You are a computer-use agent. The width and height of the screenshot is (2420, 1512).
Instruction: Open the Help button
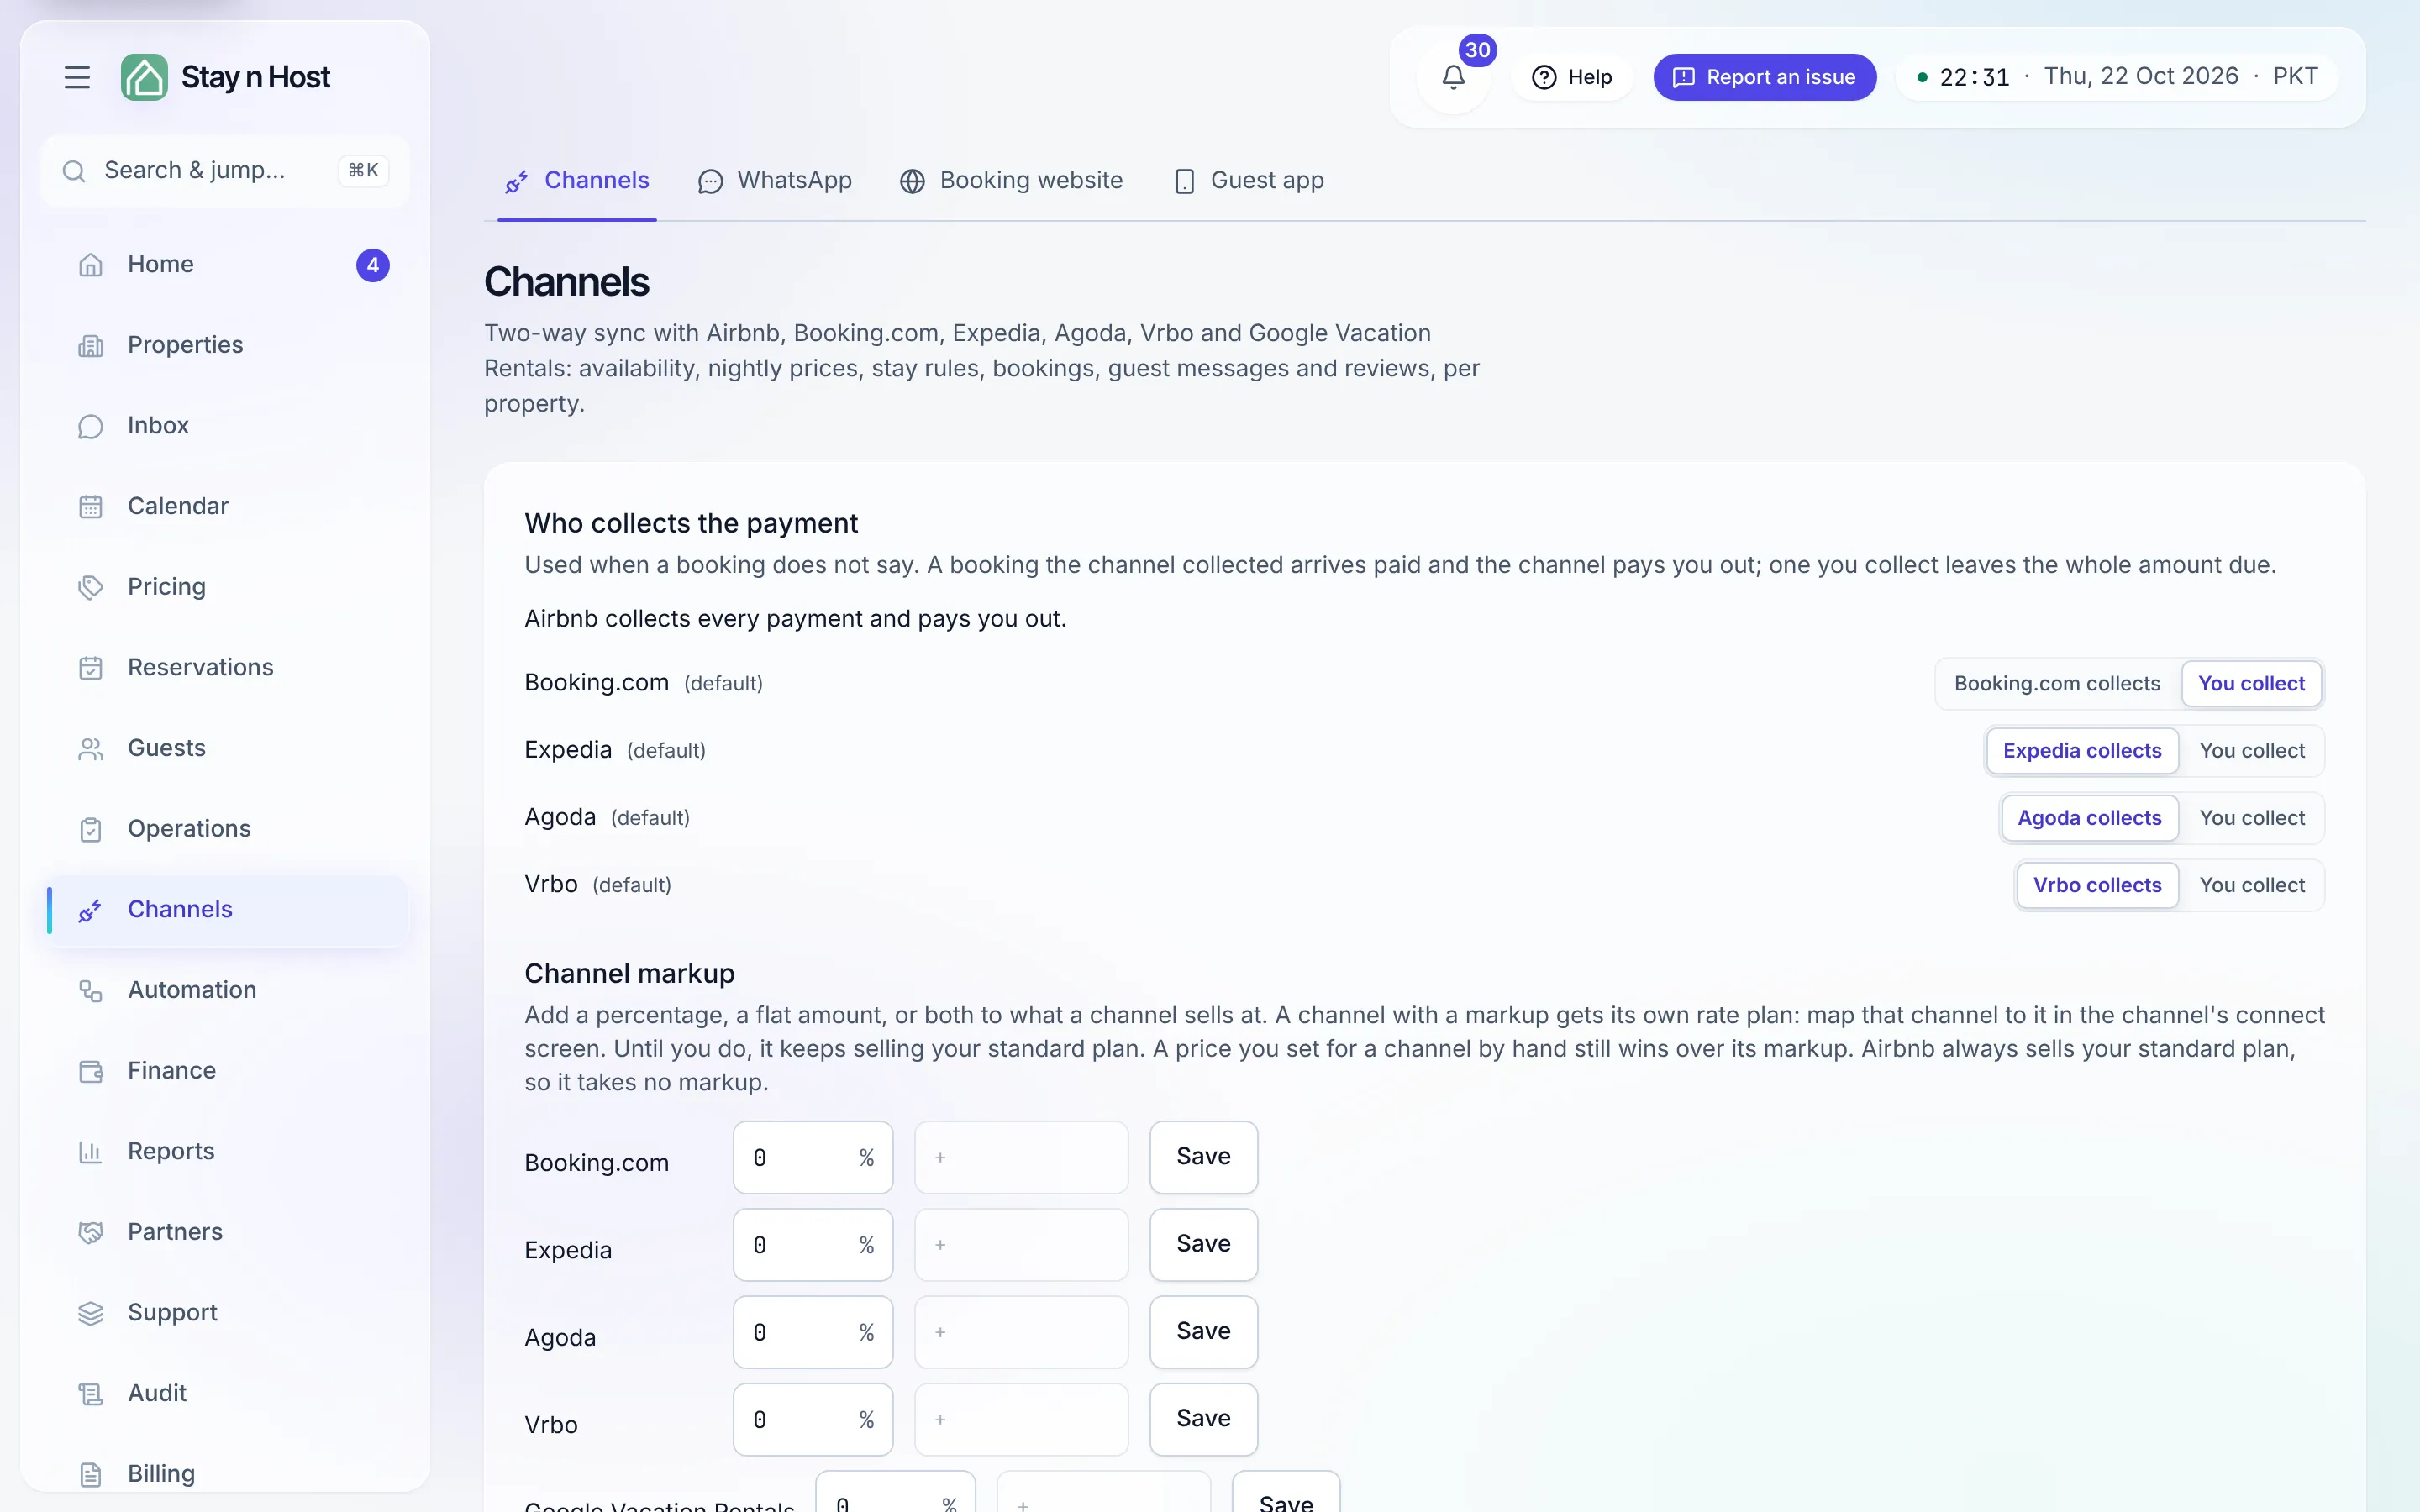click(x=1571, y=77)
